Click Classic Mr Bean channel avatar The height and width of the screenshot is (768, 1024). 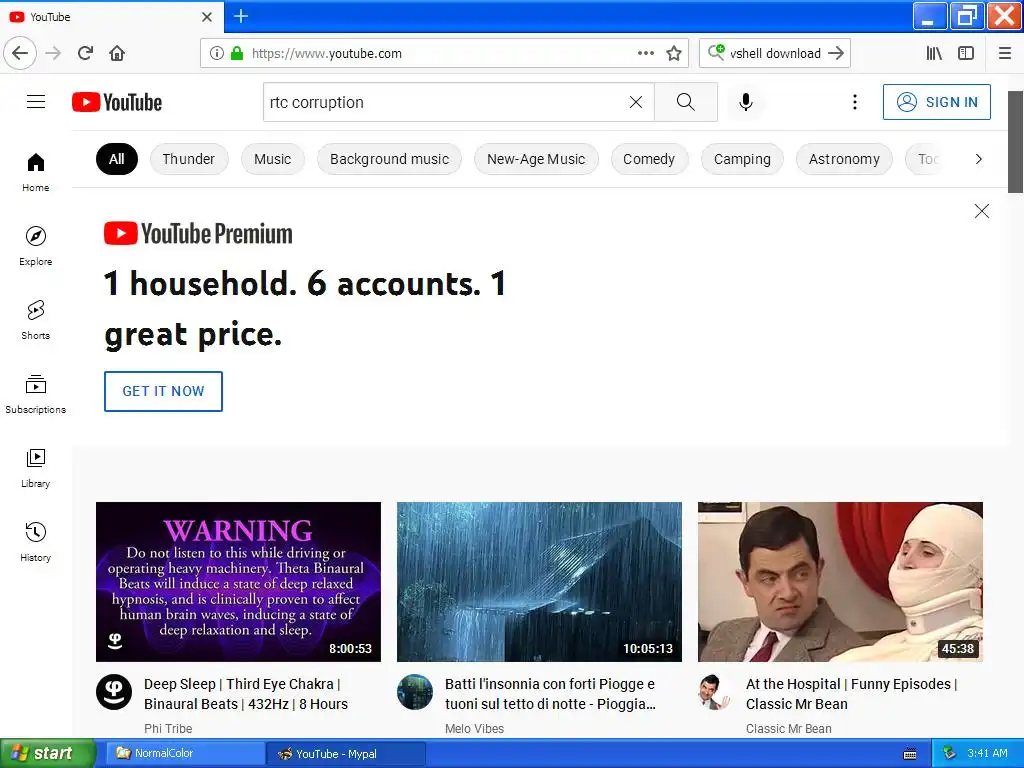[716, 692]
